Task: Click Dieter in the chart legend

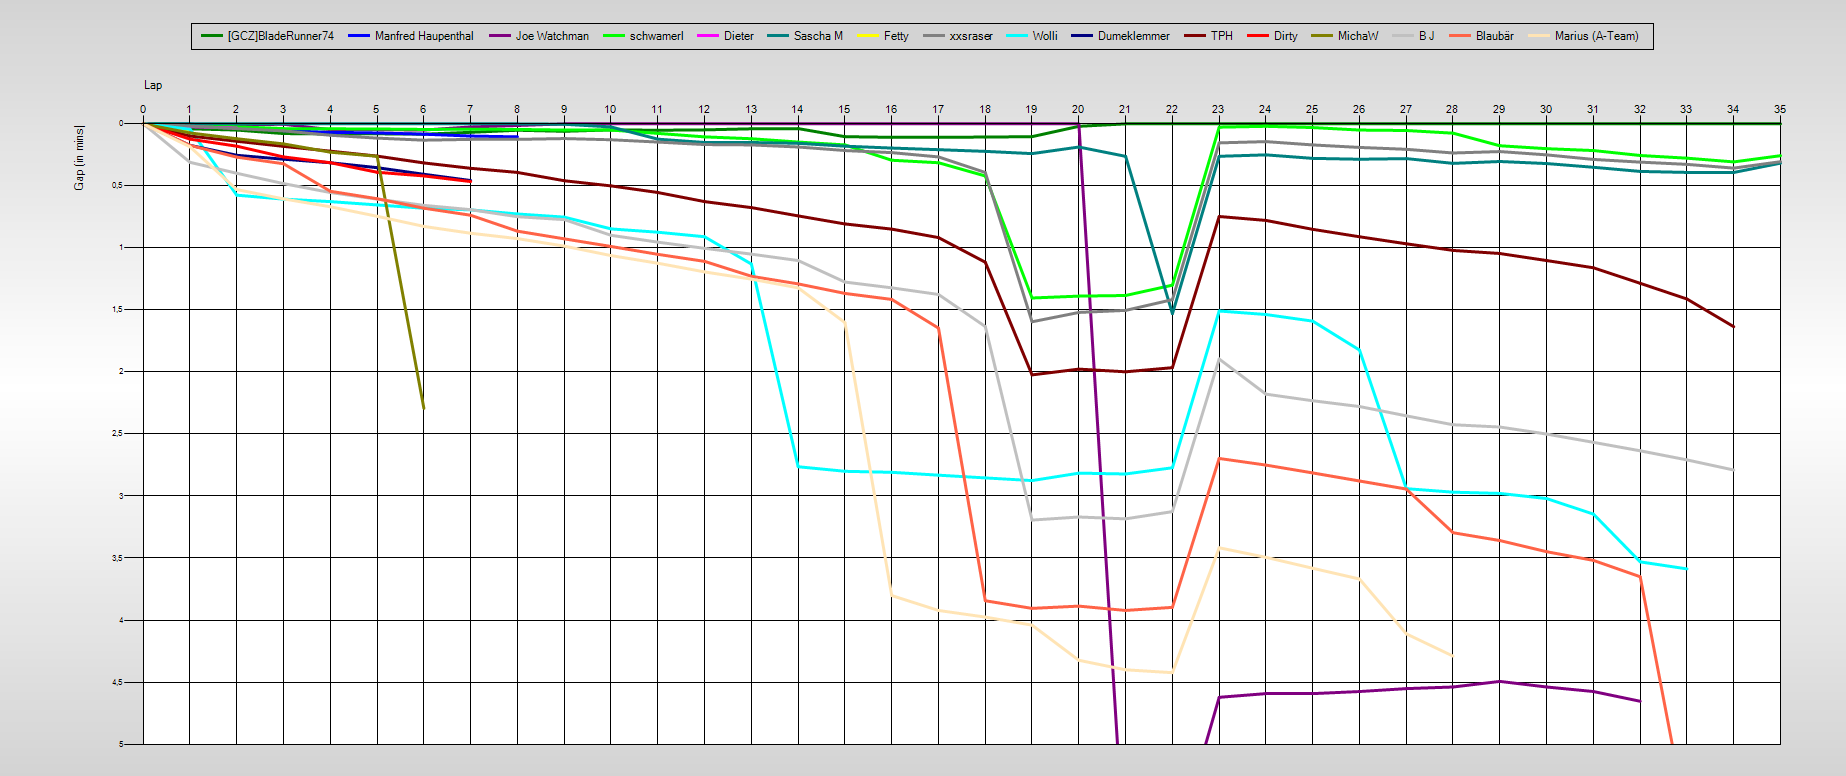Action: (739, 36)
